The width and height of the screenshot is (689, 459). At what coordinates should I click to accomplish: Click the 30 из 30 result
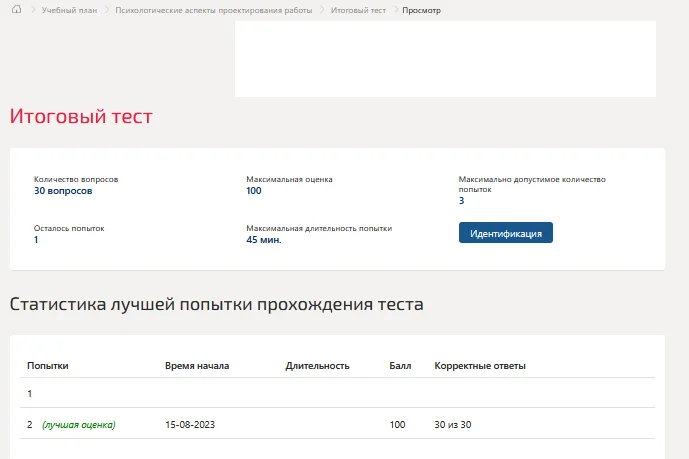[x=453, y=425]
